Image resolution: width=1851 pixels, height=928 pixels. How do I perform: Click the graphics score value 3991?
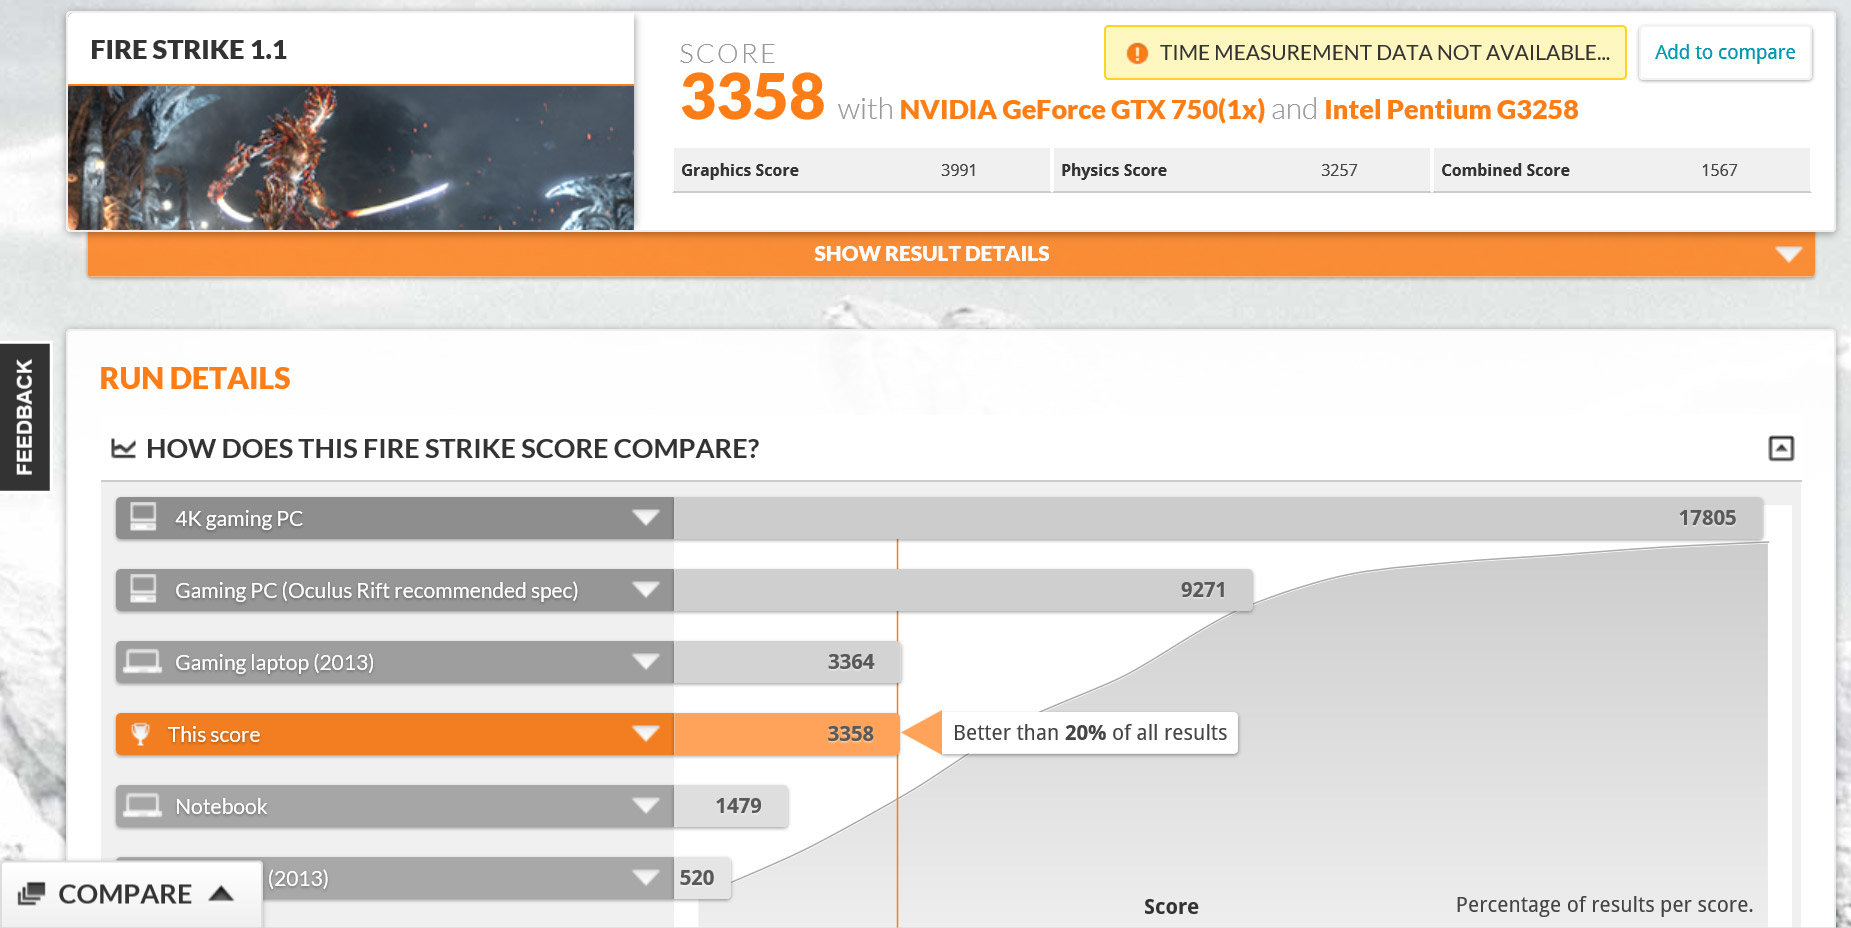958,170
